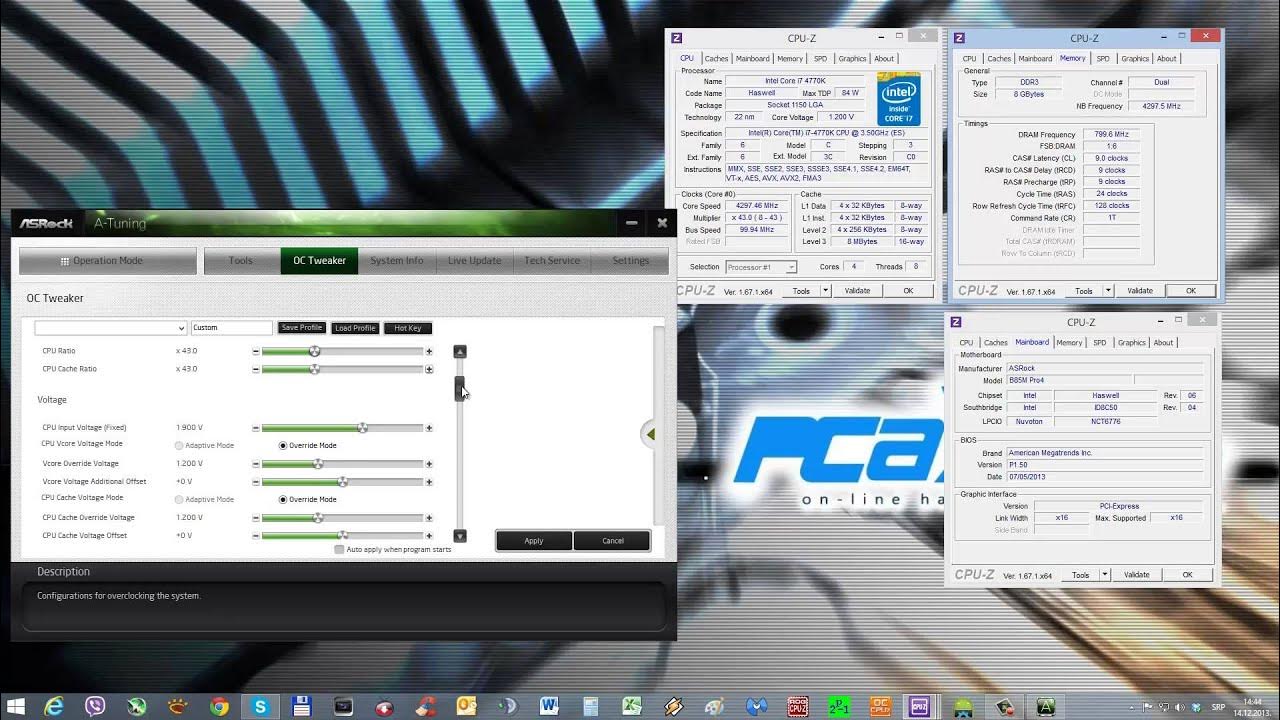Click the Hot Key button
The width and height of the screenshot is (1280, 720).
click(x=408, y=328)
